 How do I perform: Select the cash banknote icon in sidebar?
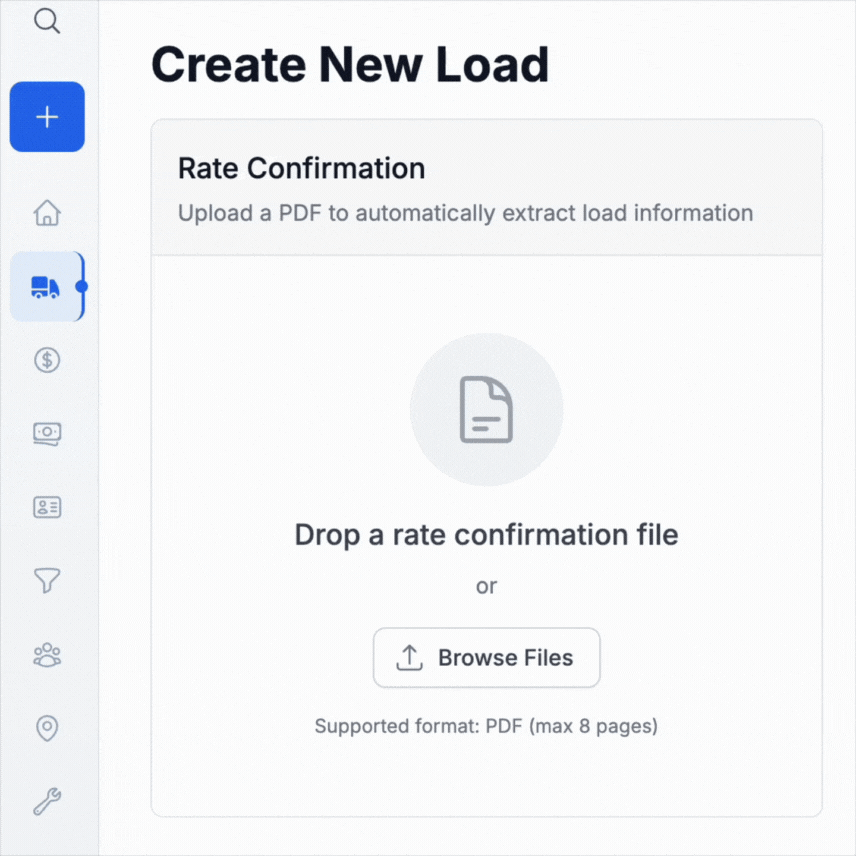click(x=47, y=433)
